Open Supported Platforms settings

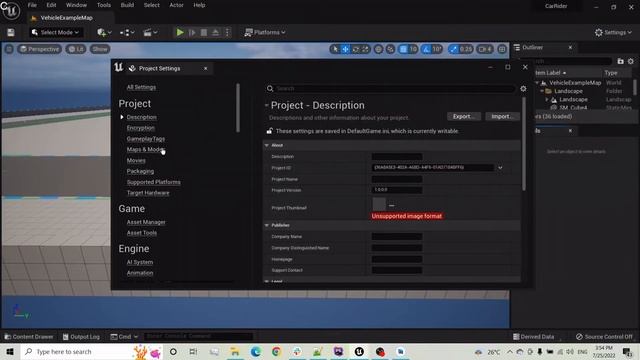click(x=153, y=182)
